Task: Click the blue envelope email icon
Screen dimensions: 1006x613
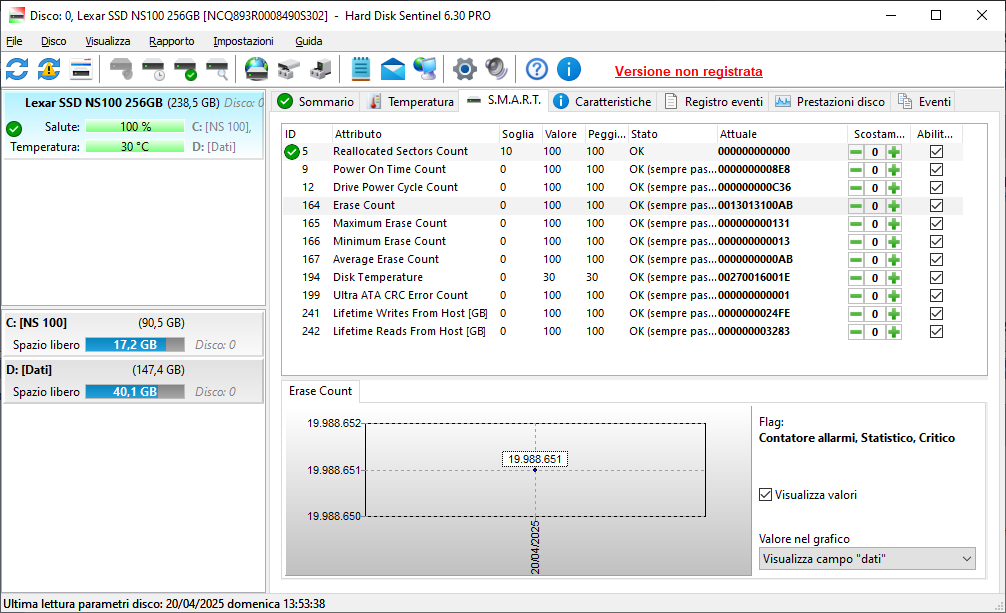Action: (393, 69)
